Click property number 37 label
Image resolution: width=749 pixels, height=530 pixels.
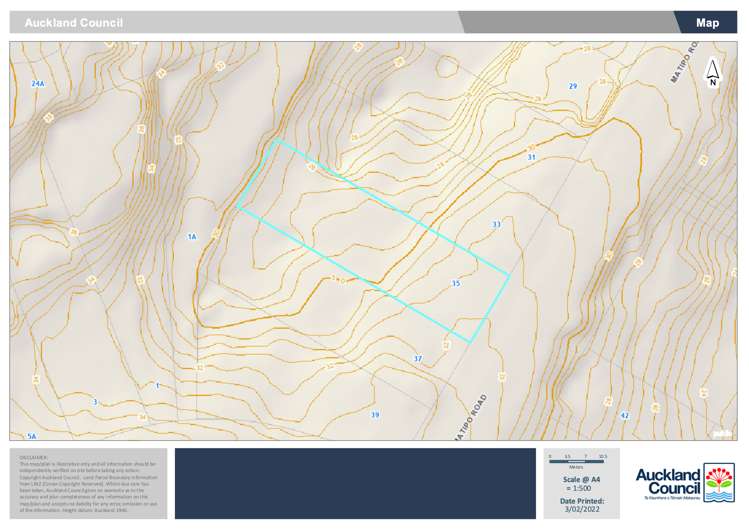pyautogui.click(x=418, y=358)
